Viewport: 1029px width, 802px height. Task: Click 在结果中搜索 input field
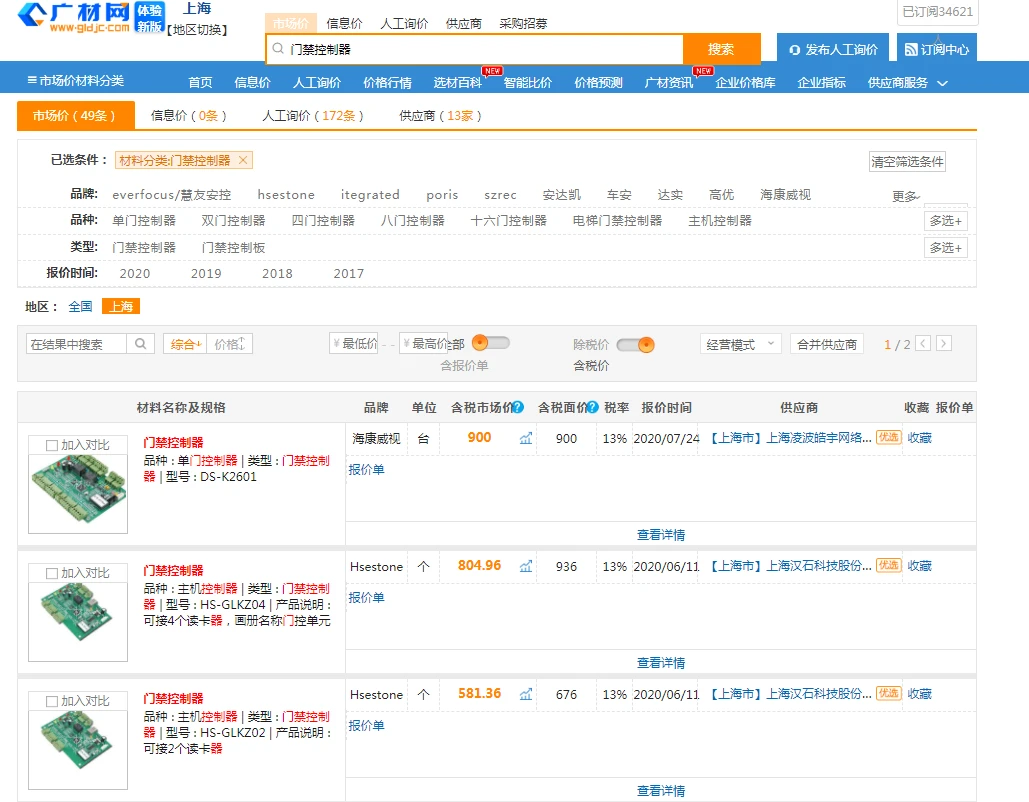(x=77, y=344)
